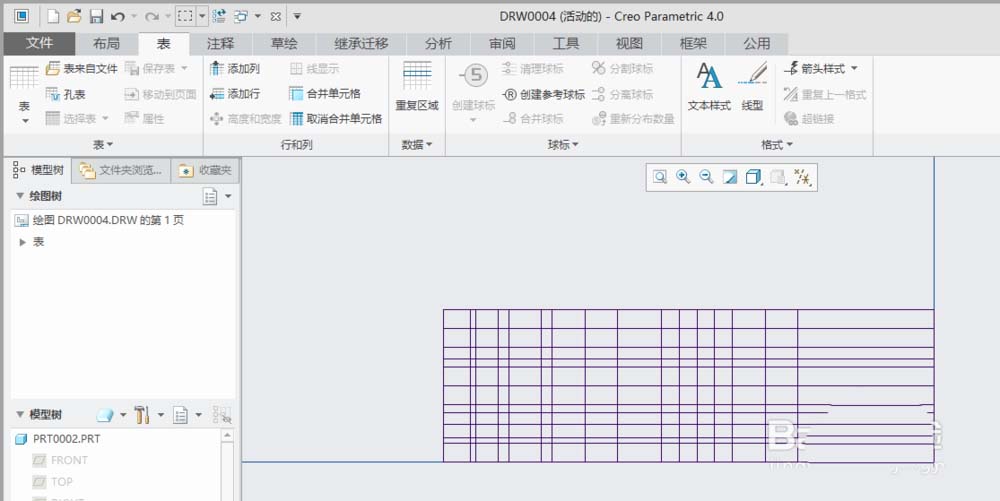The width and height of the screenshot is (1000, 501).
Task: Click the datum display filters icon in graphics toolbar
Action: [803, 177]
